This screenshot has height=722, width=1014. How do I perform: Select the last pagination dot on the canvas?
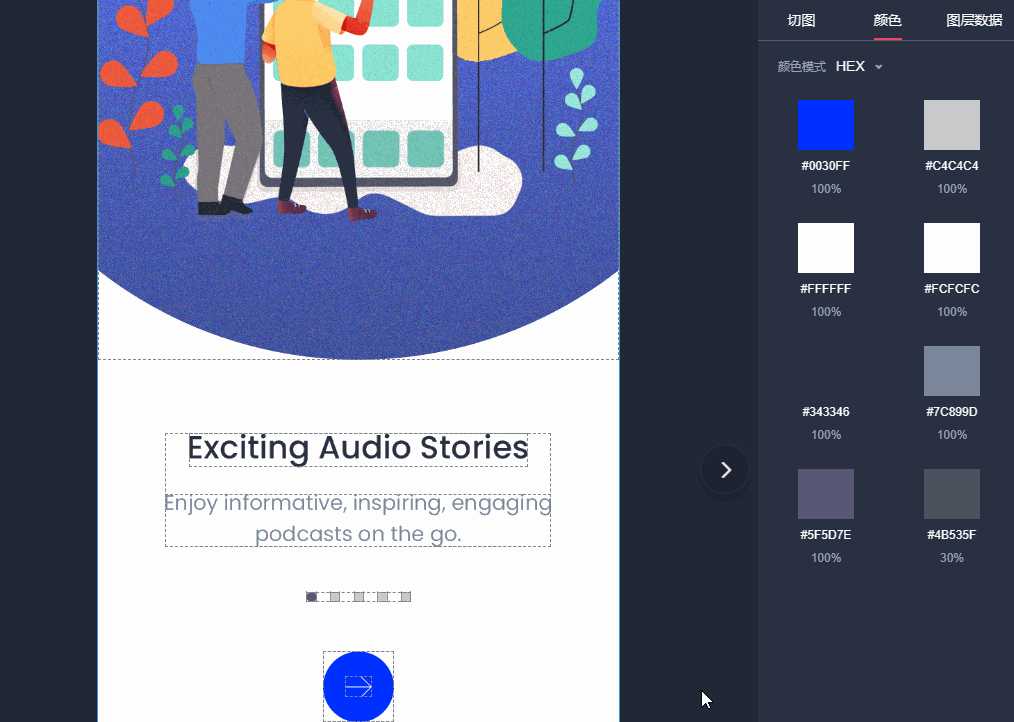click(x=405, y=597)
